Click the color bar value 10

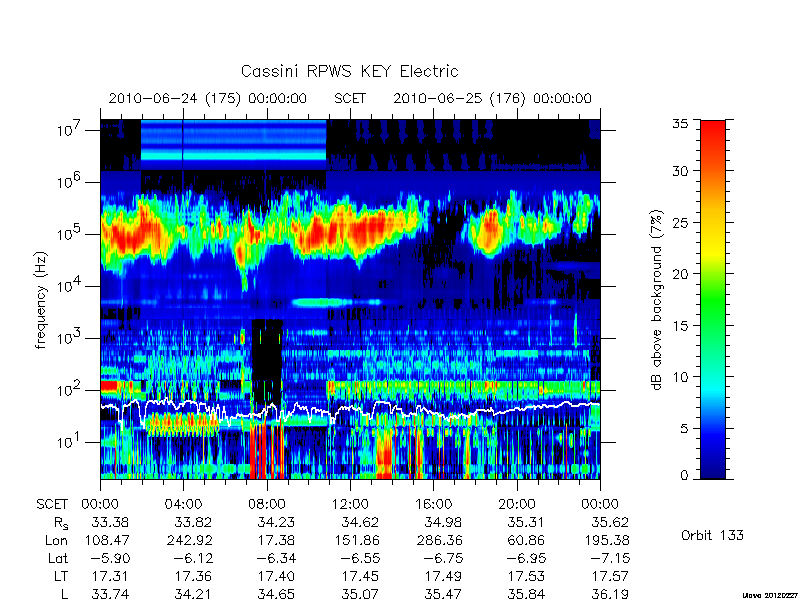[x=680, y=377]
